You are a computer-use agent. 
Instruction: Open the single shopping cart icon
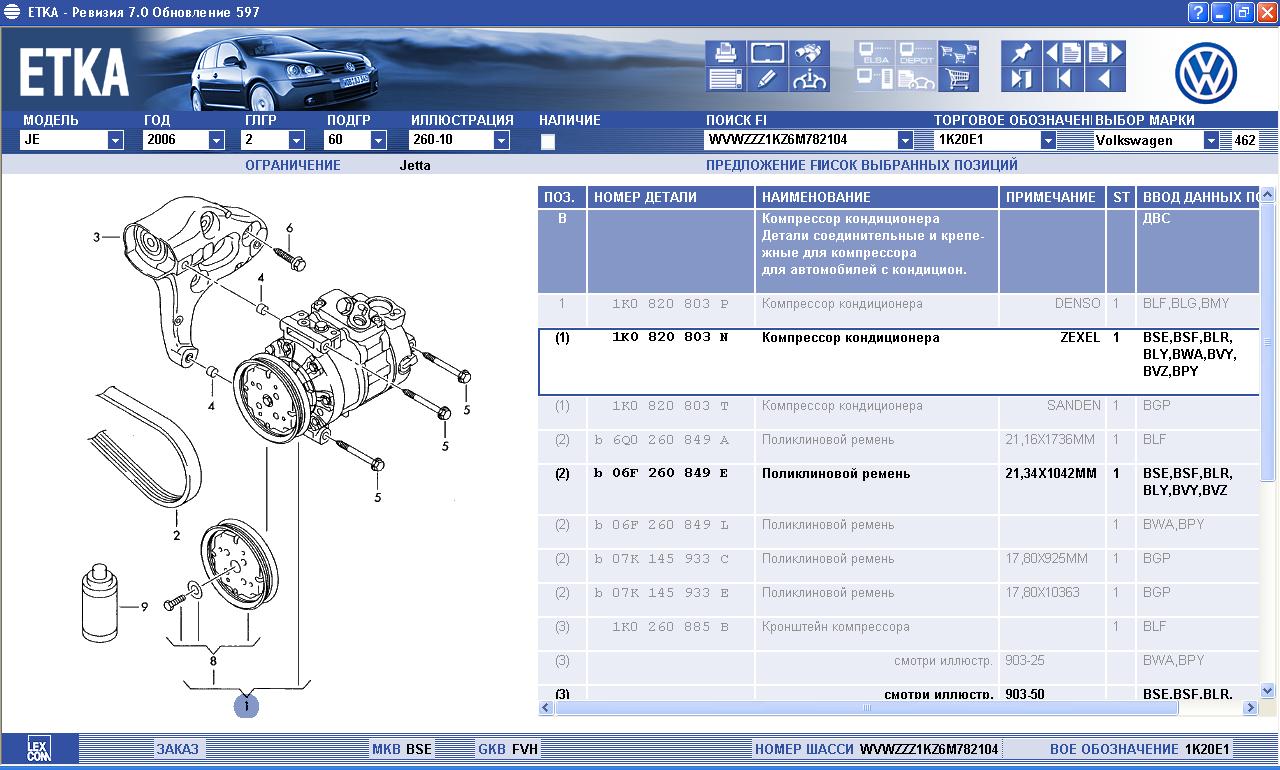tap(959, 79)
